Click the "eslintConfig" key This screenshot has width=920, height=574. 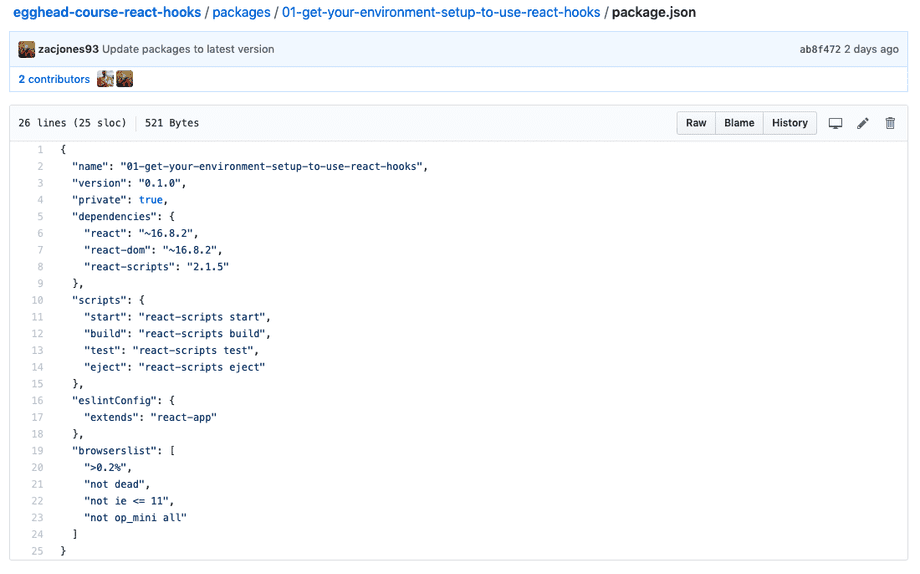[114, 401]
